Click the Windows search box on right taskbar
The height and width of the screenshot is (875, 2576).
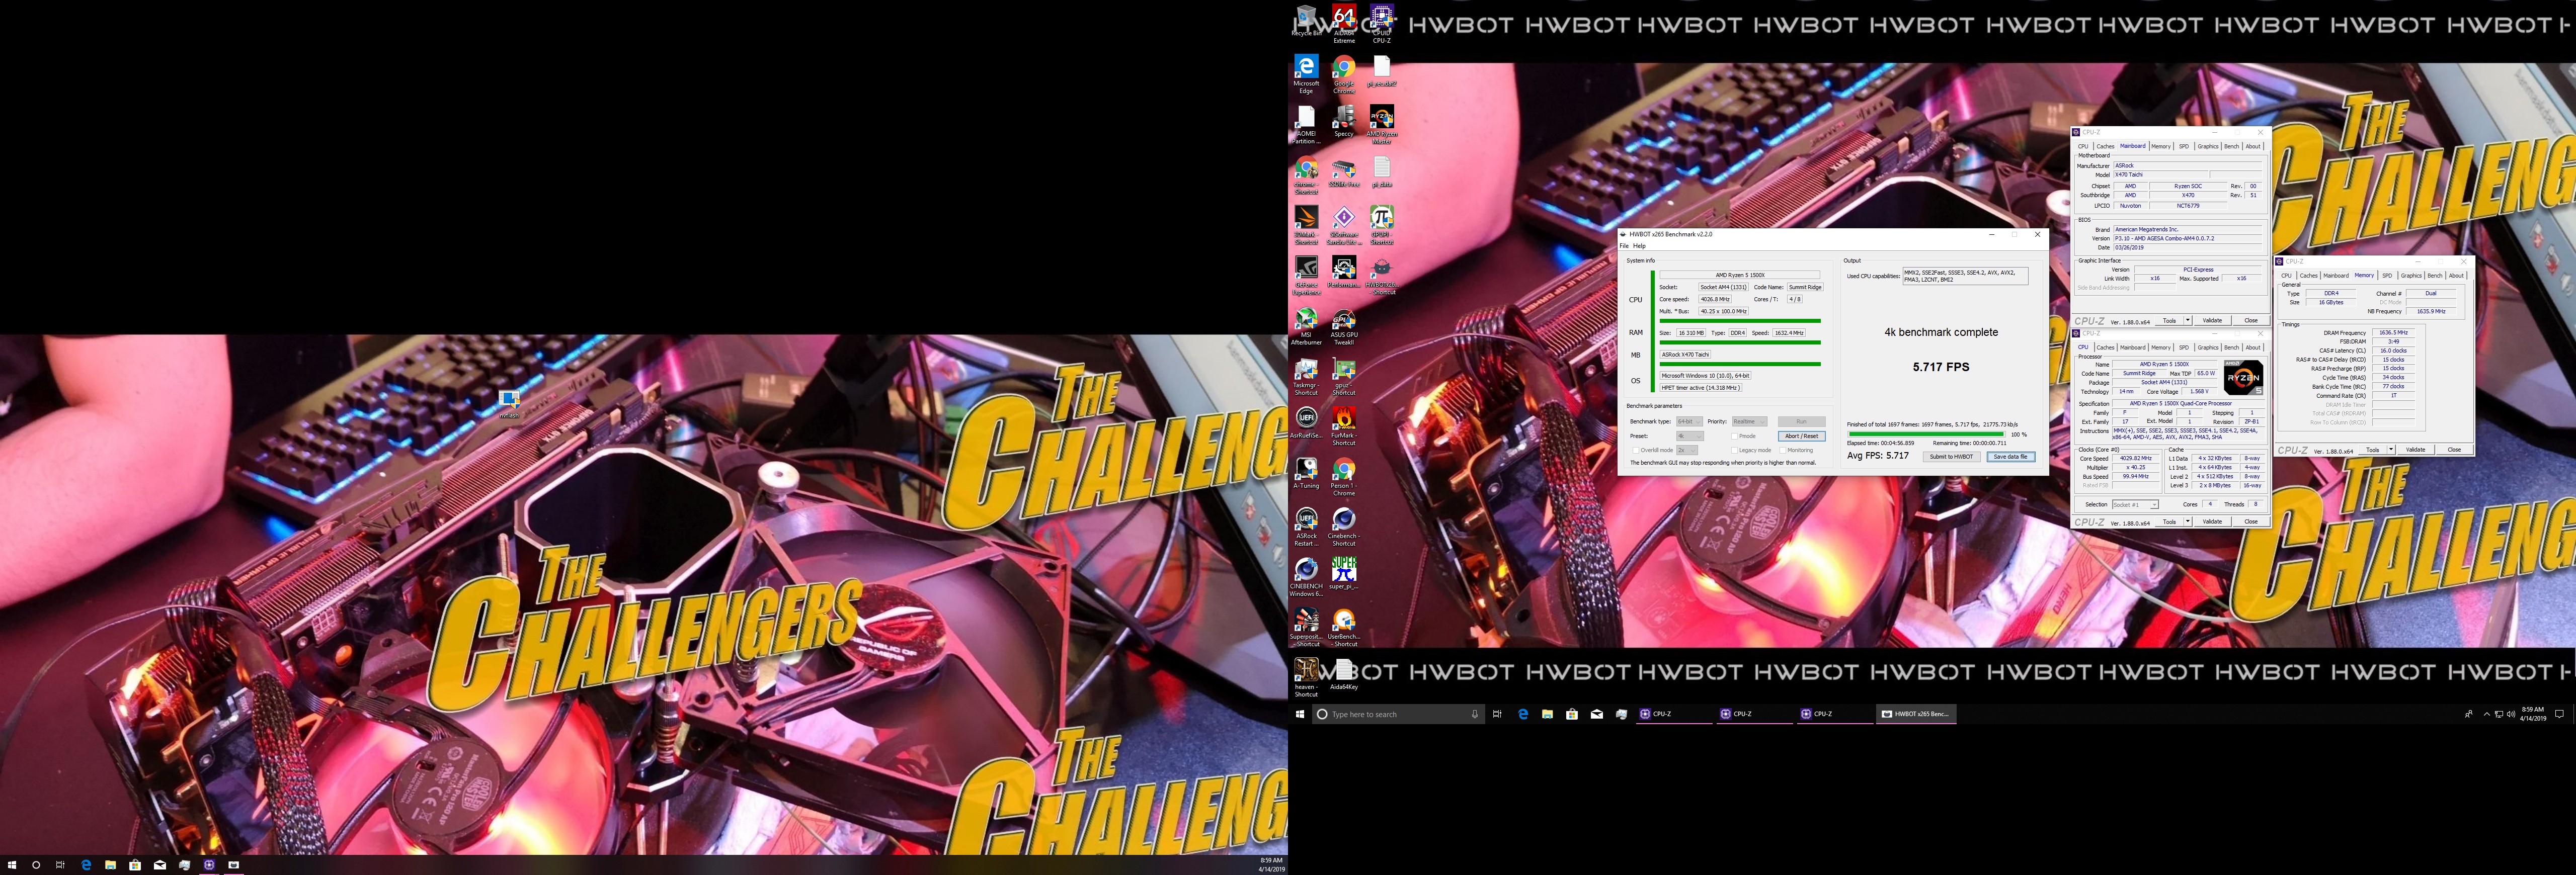1397,714
